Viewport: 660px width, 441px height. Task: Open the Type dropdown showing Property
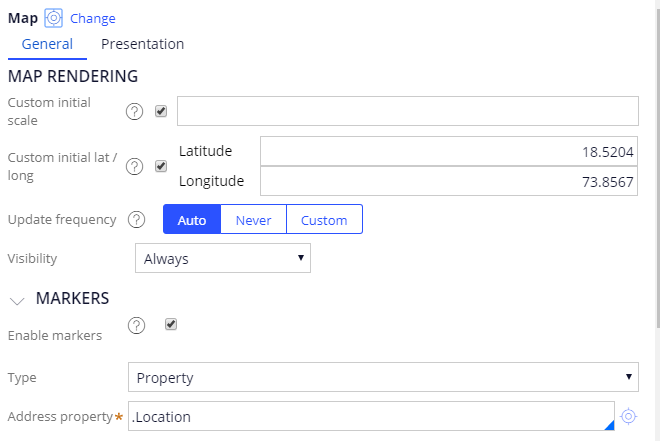(x=383, y=377)
